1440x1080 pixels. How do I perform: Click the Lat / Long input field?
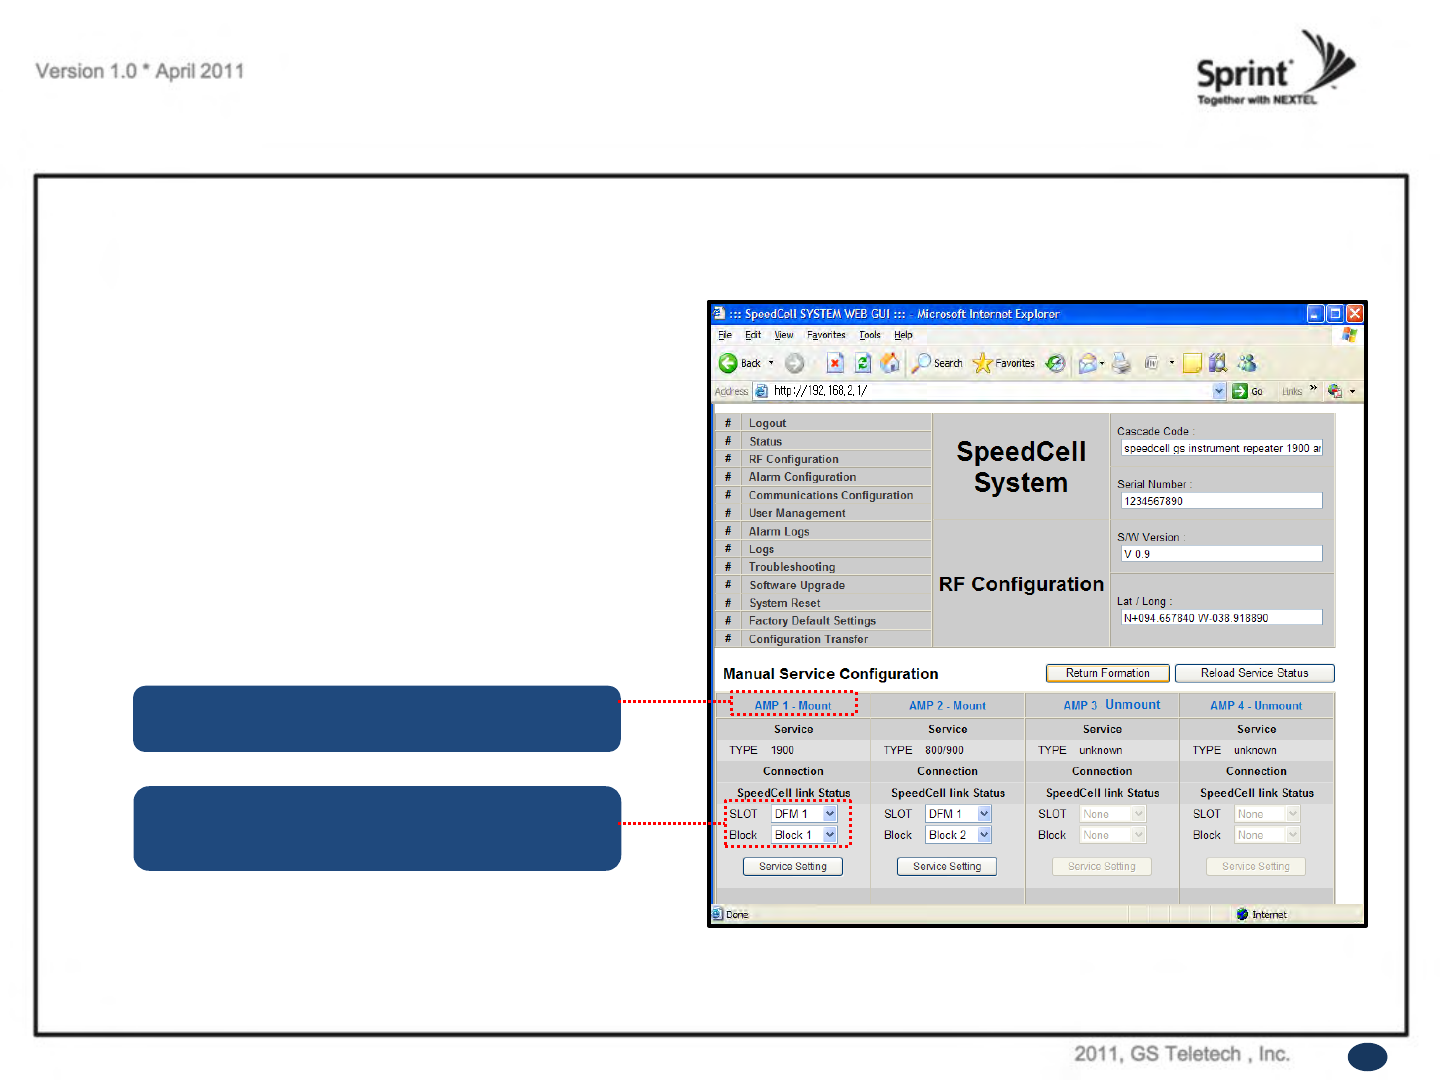point(1221,618)
